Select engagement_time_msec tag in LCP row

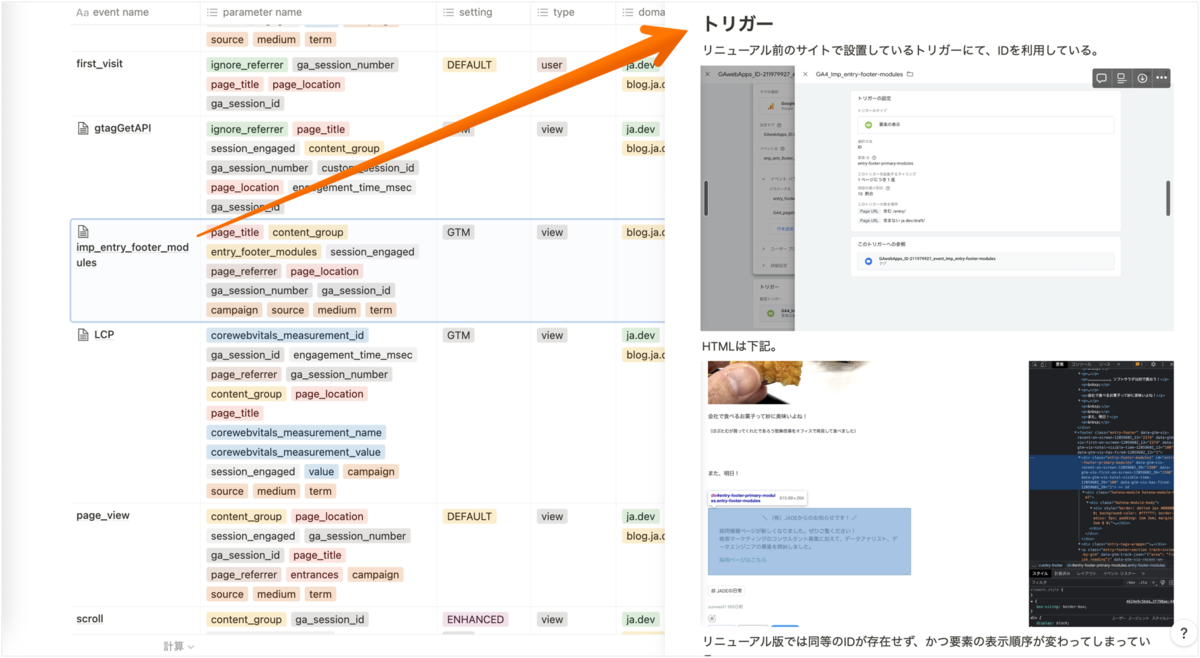(351, 355)
